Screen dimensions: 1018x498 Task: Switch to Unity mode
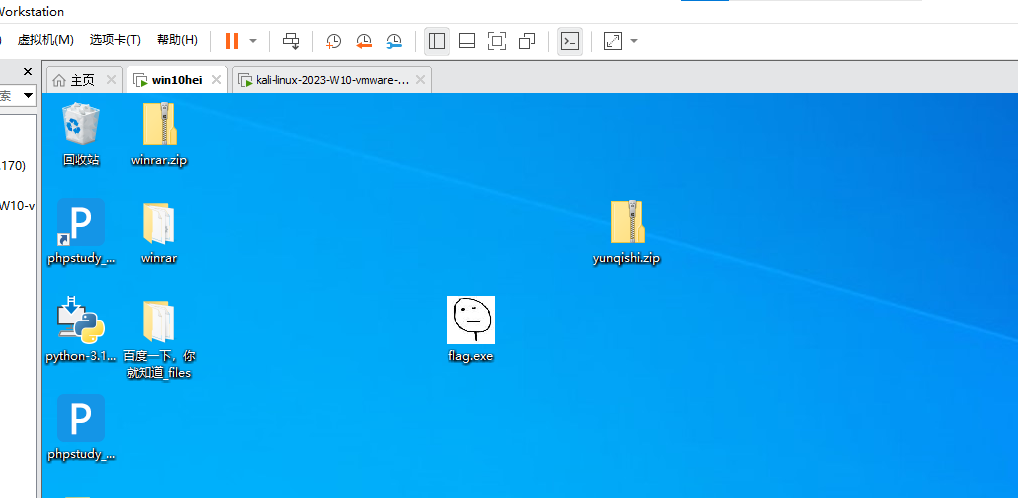527,41
